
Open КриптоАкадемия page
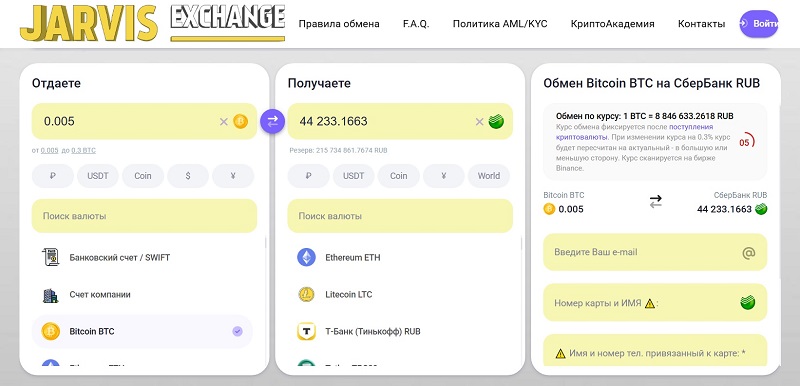click(612, 24)
